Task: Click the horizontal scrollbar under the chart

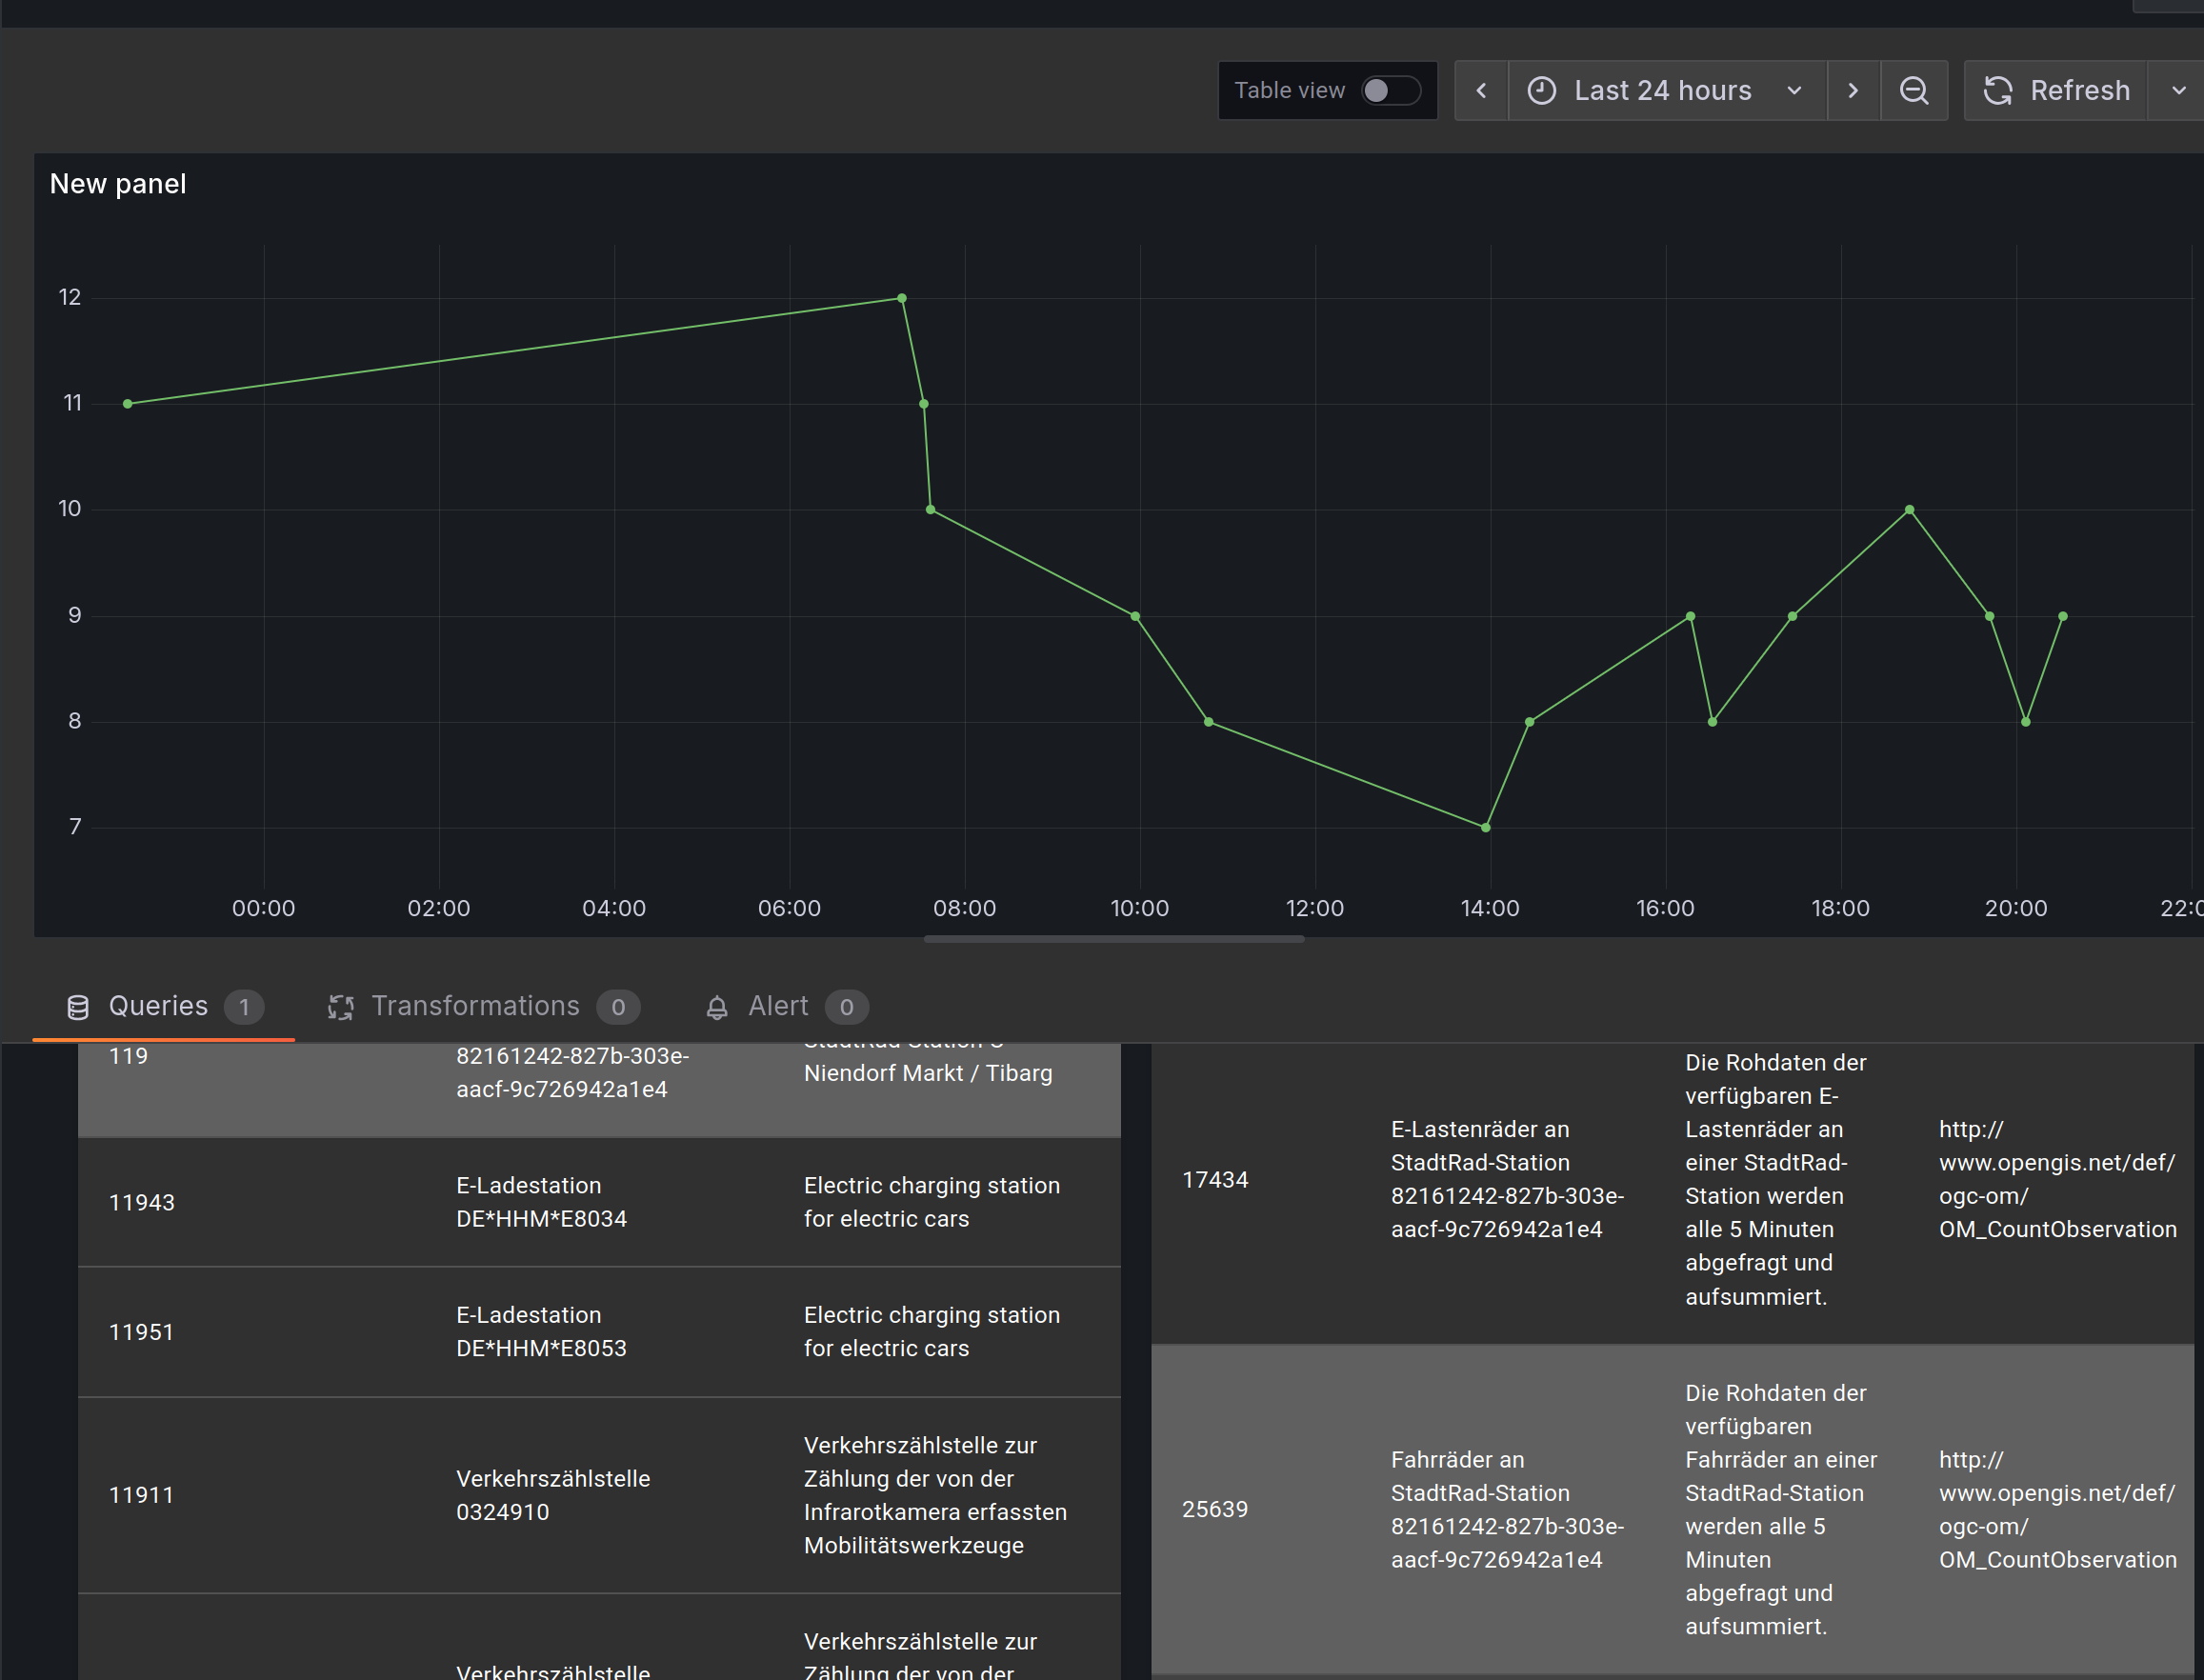Action: pos(1113,939)
